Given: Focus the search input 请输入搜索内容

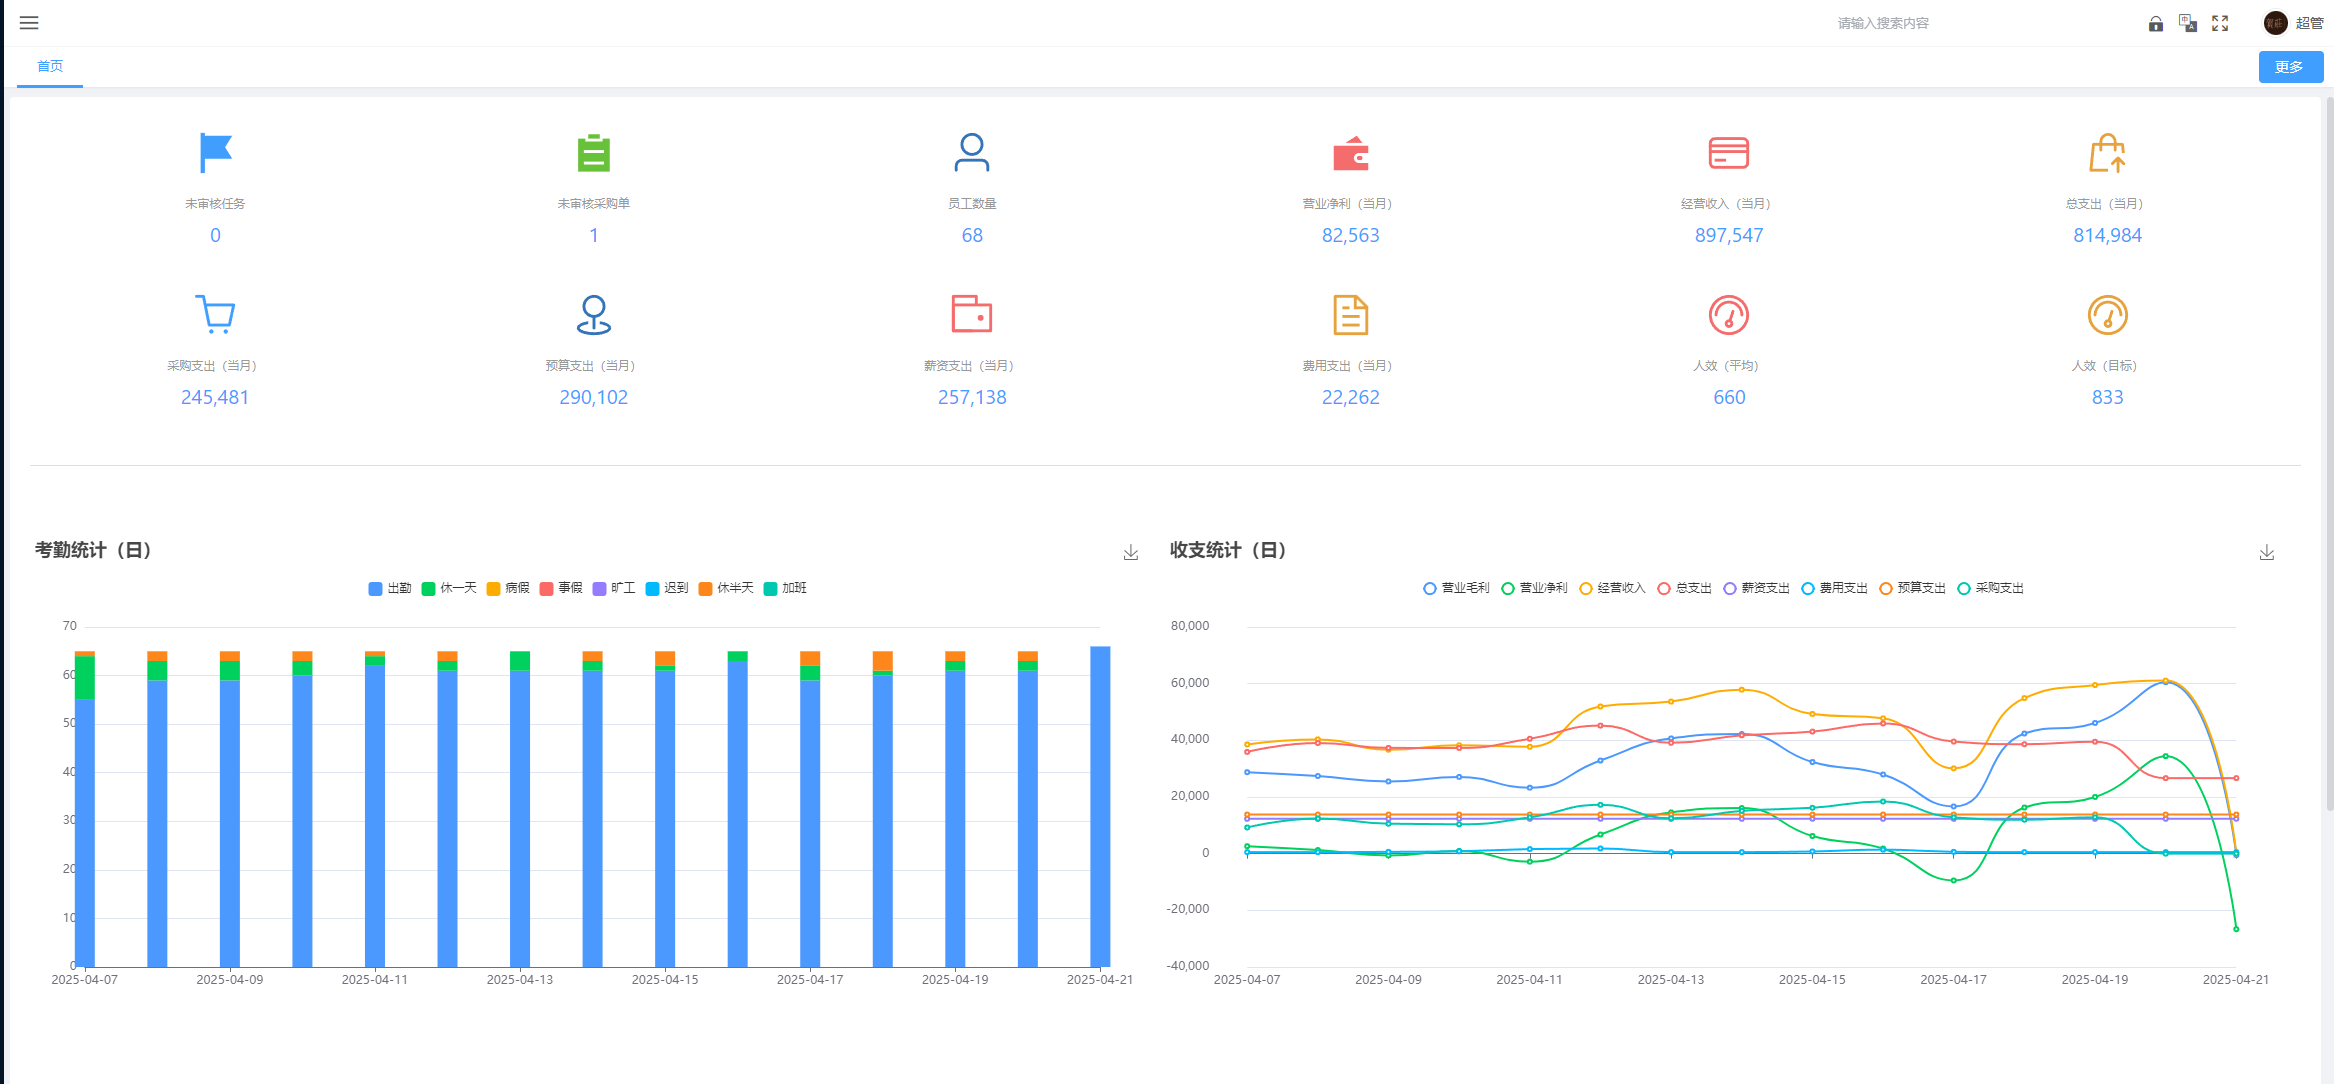Looking at the screenshot, I should (x=1882, y=23).
